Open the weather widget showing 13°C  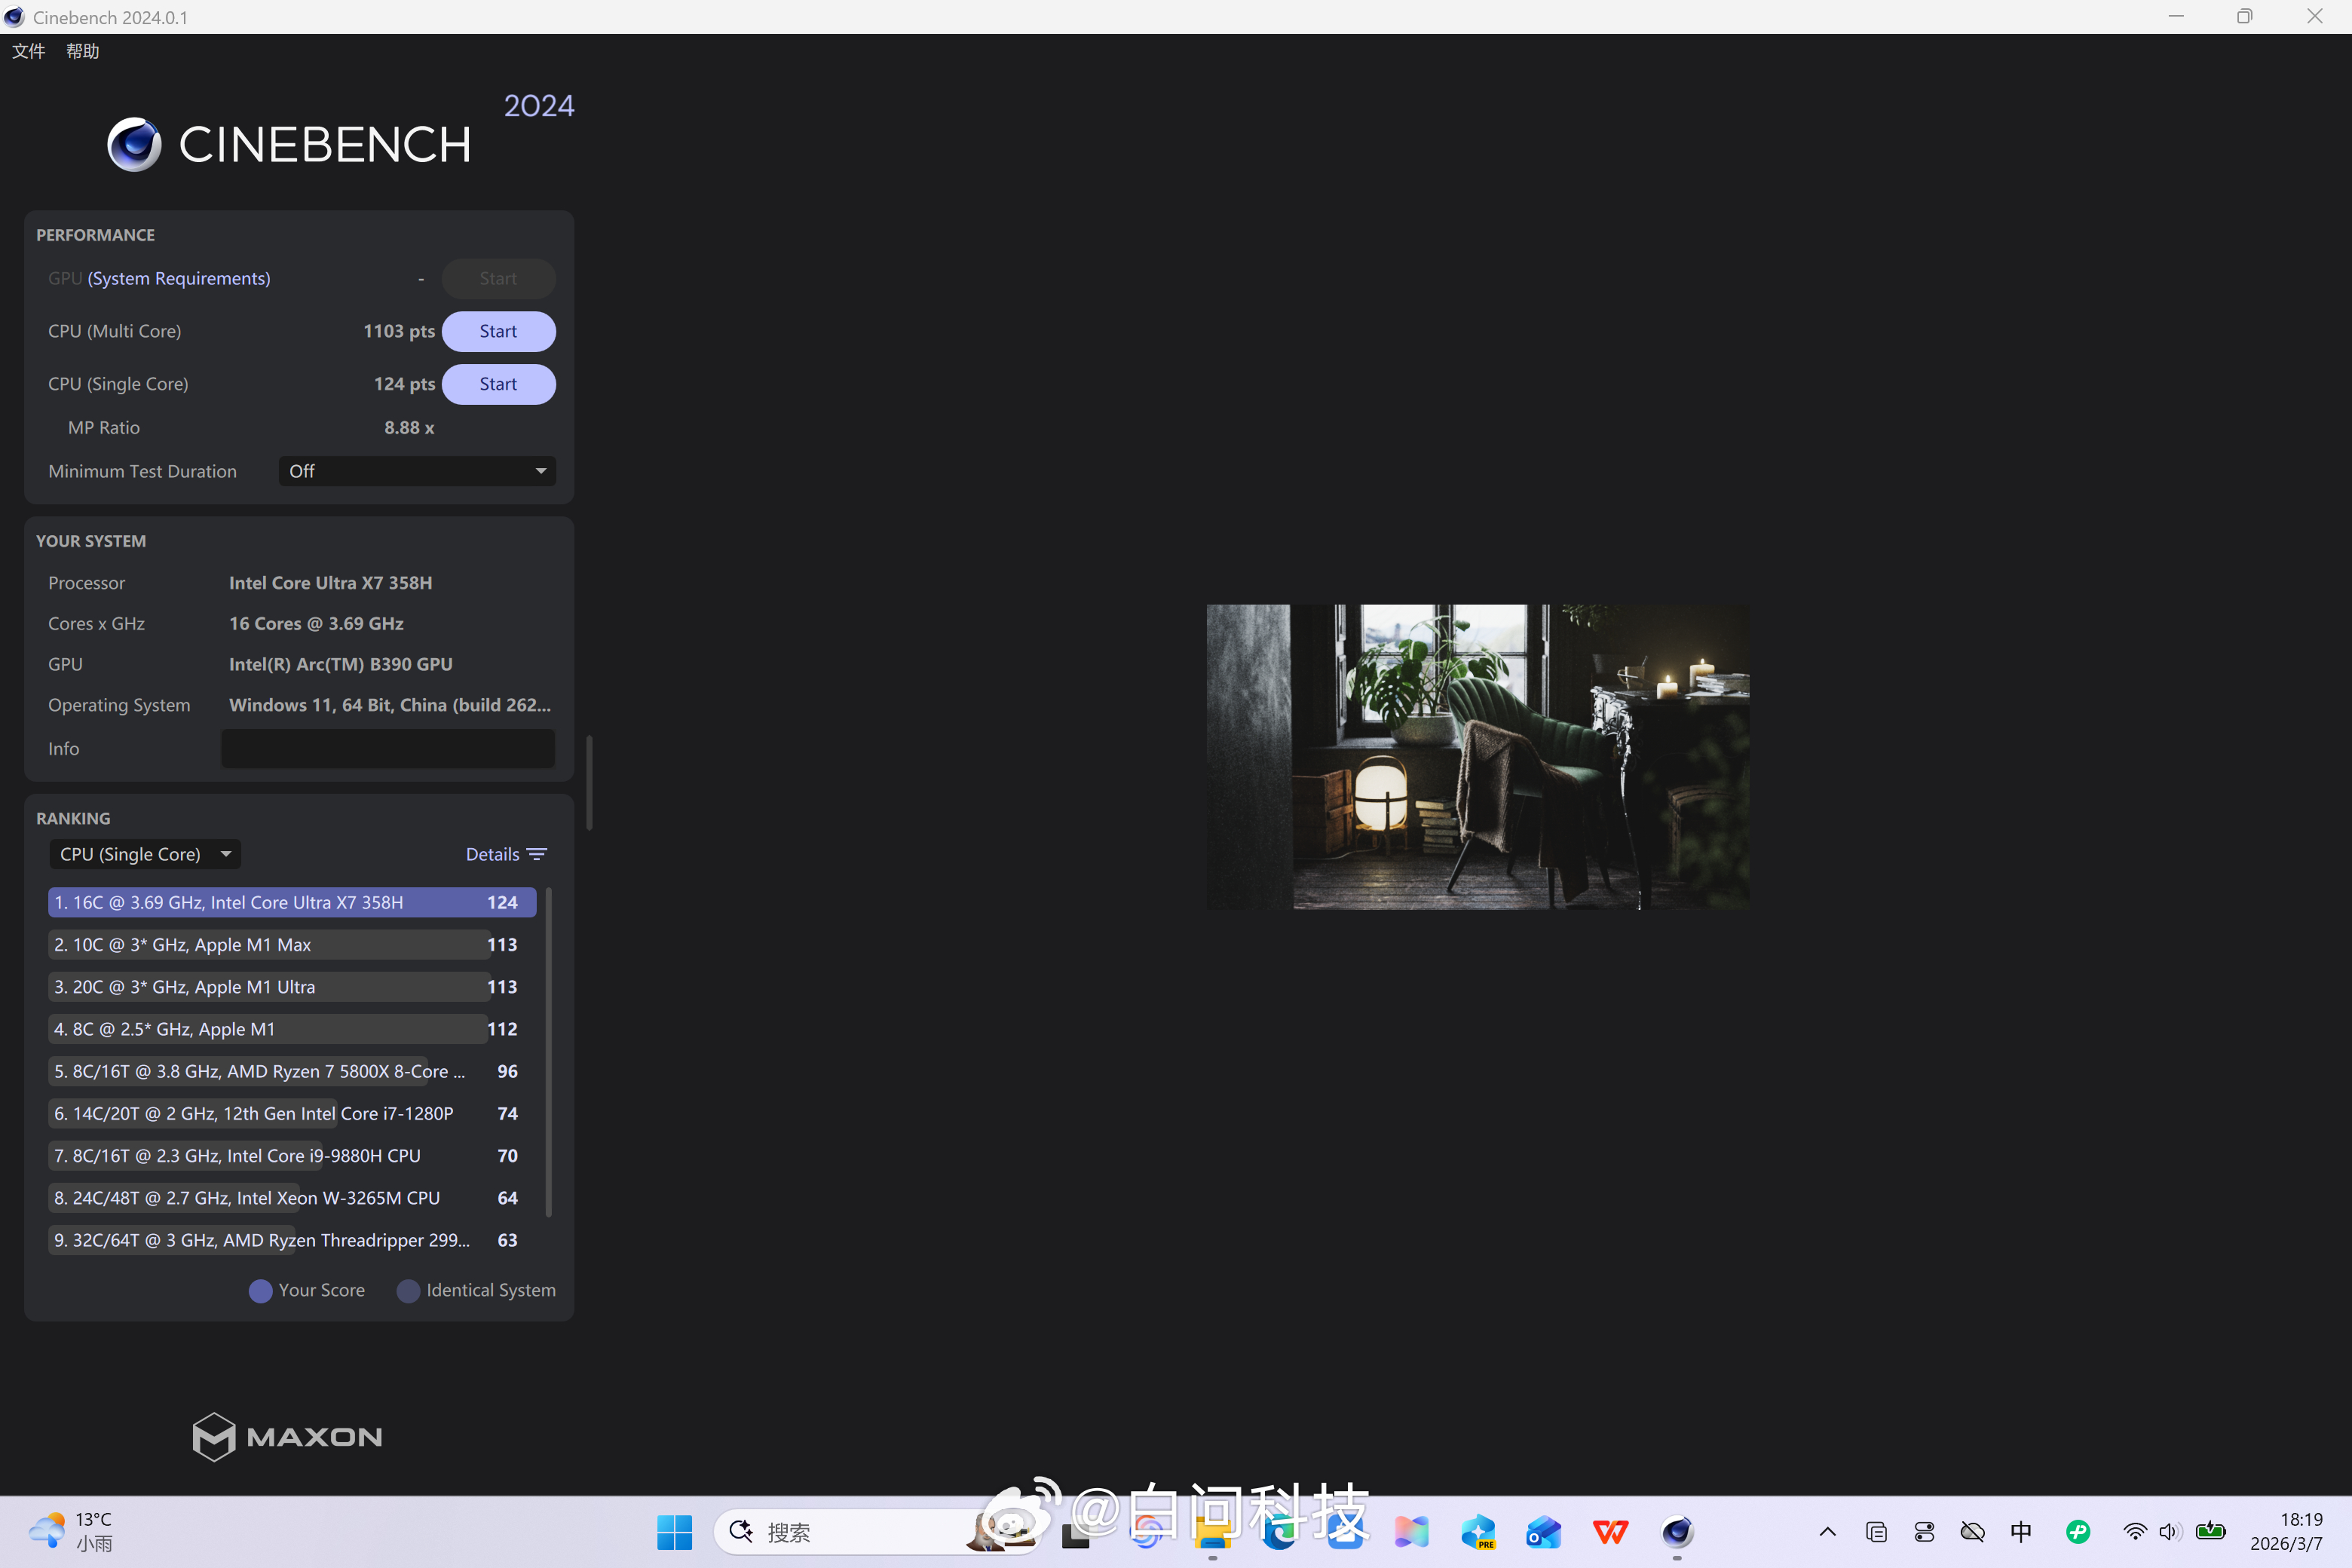pyautogui.click(x=70, y=1531)
